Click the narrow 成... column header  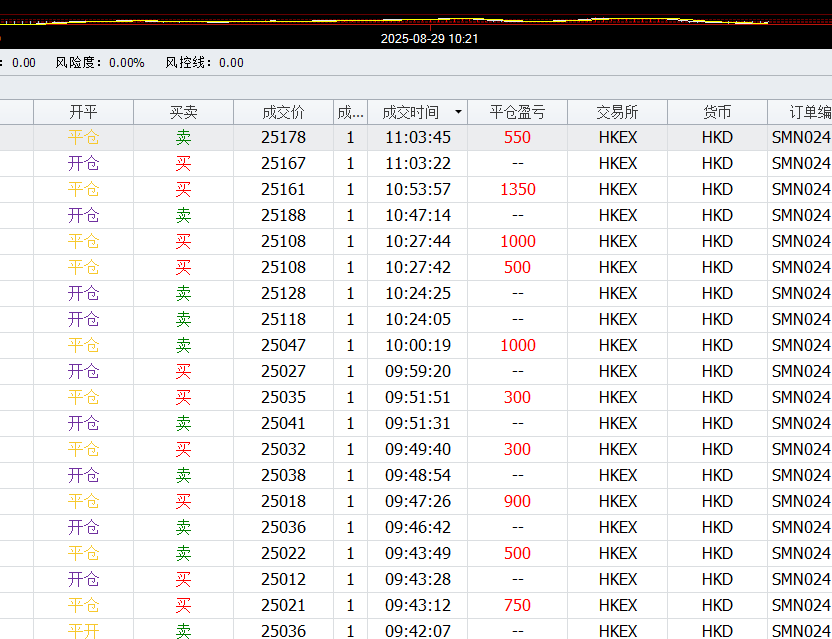(350, 113)
